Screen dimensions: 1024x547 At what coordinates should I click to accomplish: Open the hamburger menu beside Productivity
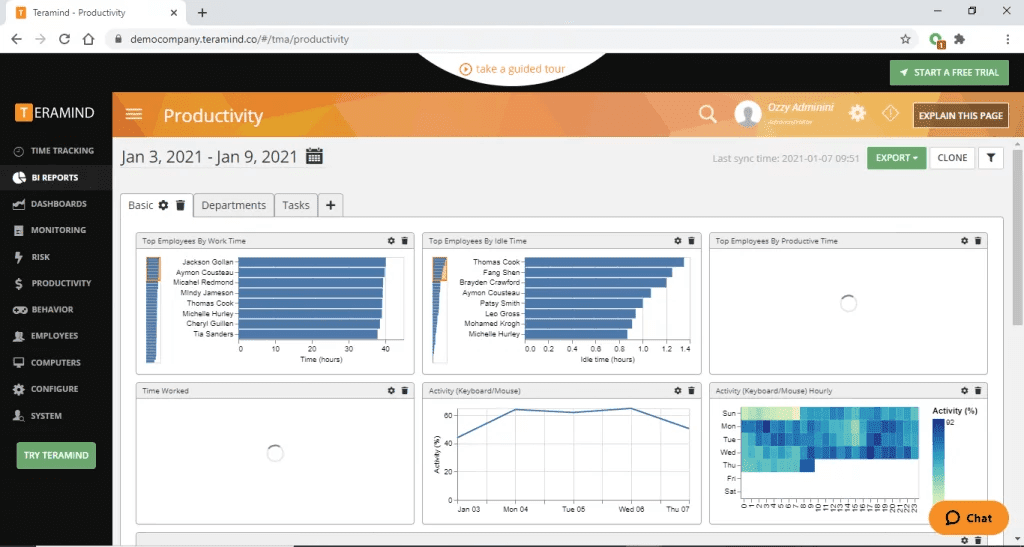coord(134,115)
